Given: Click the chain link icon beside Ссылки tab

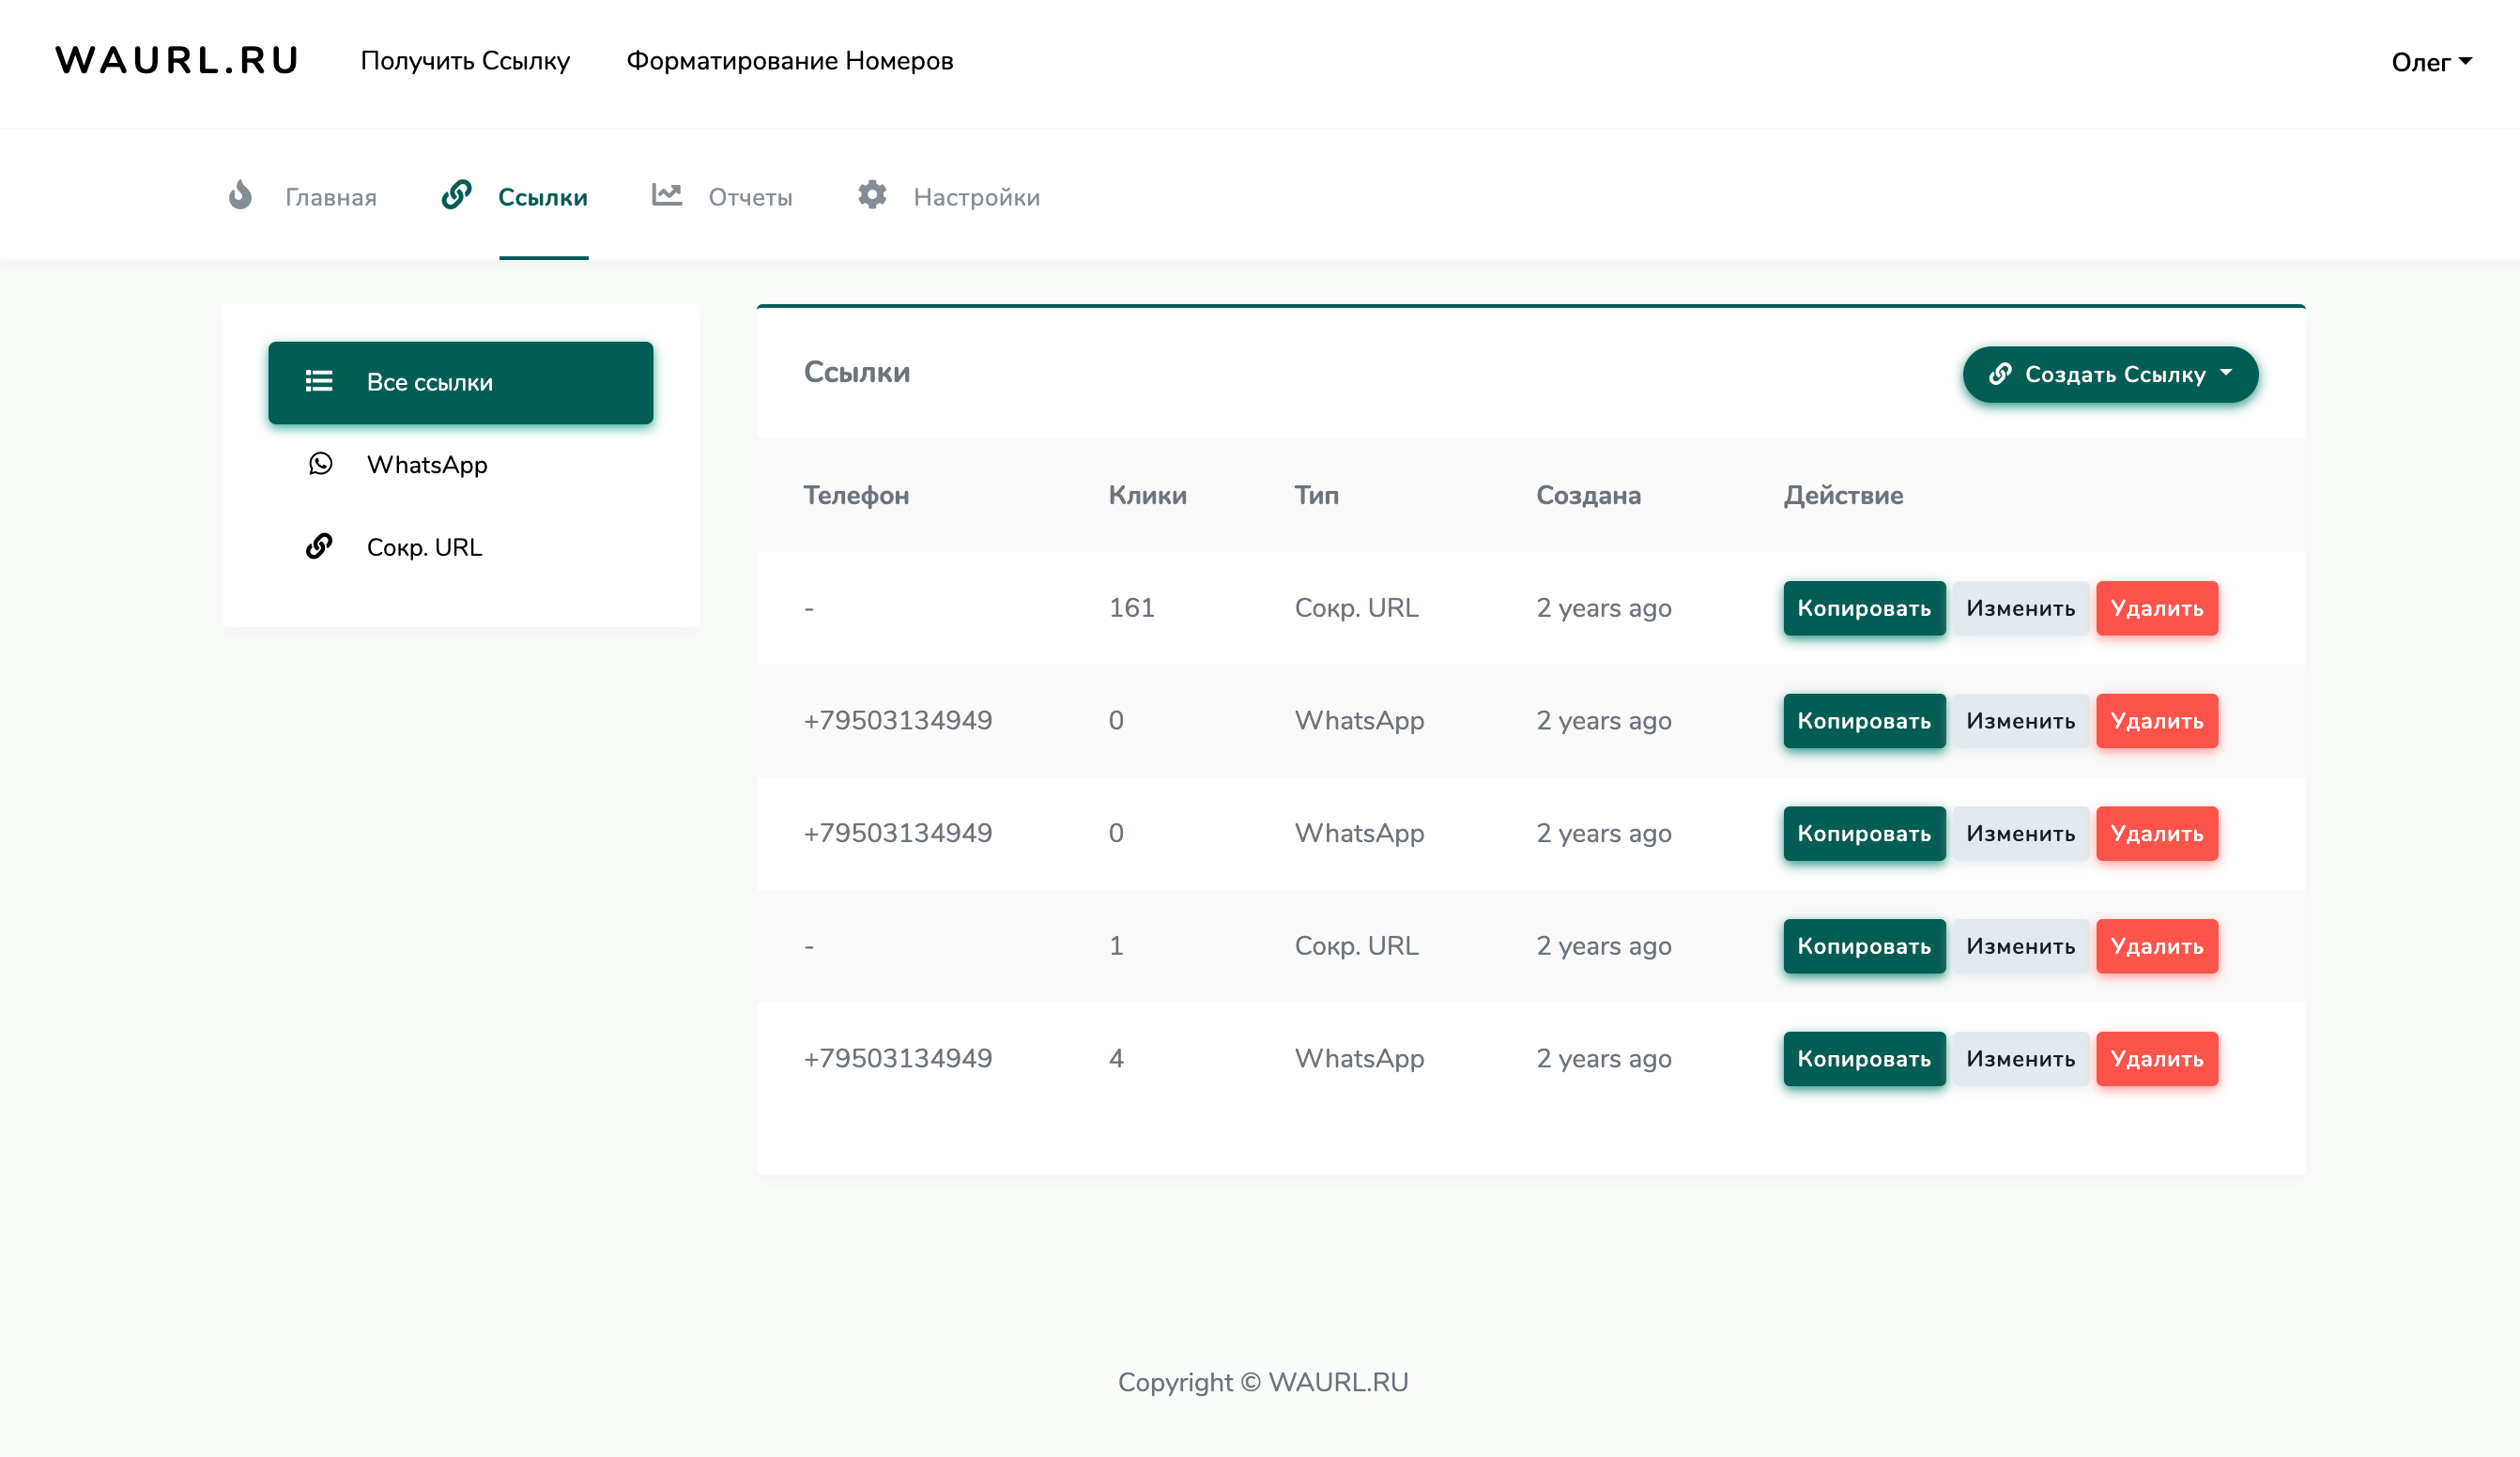Looking at the screenshot, I should pos(457,195).
